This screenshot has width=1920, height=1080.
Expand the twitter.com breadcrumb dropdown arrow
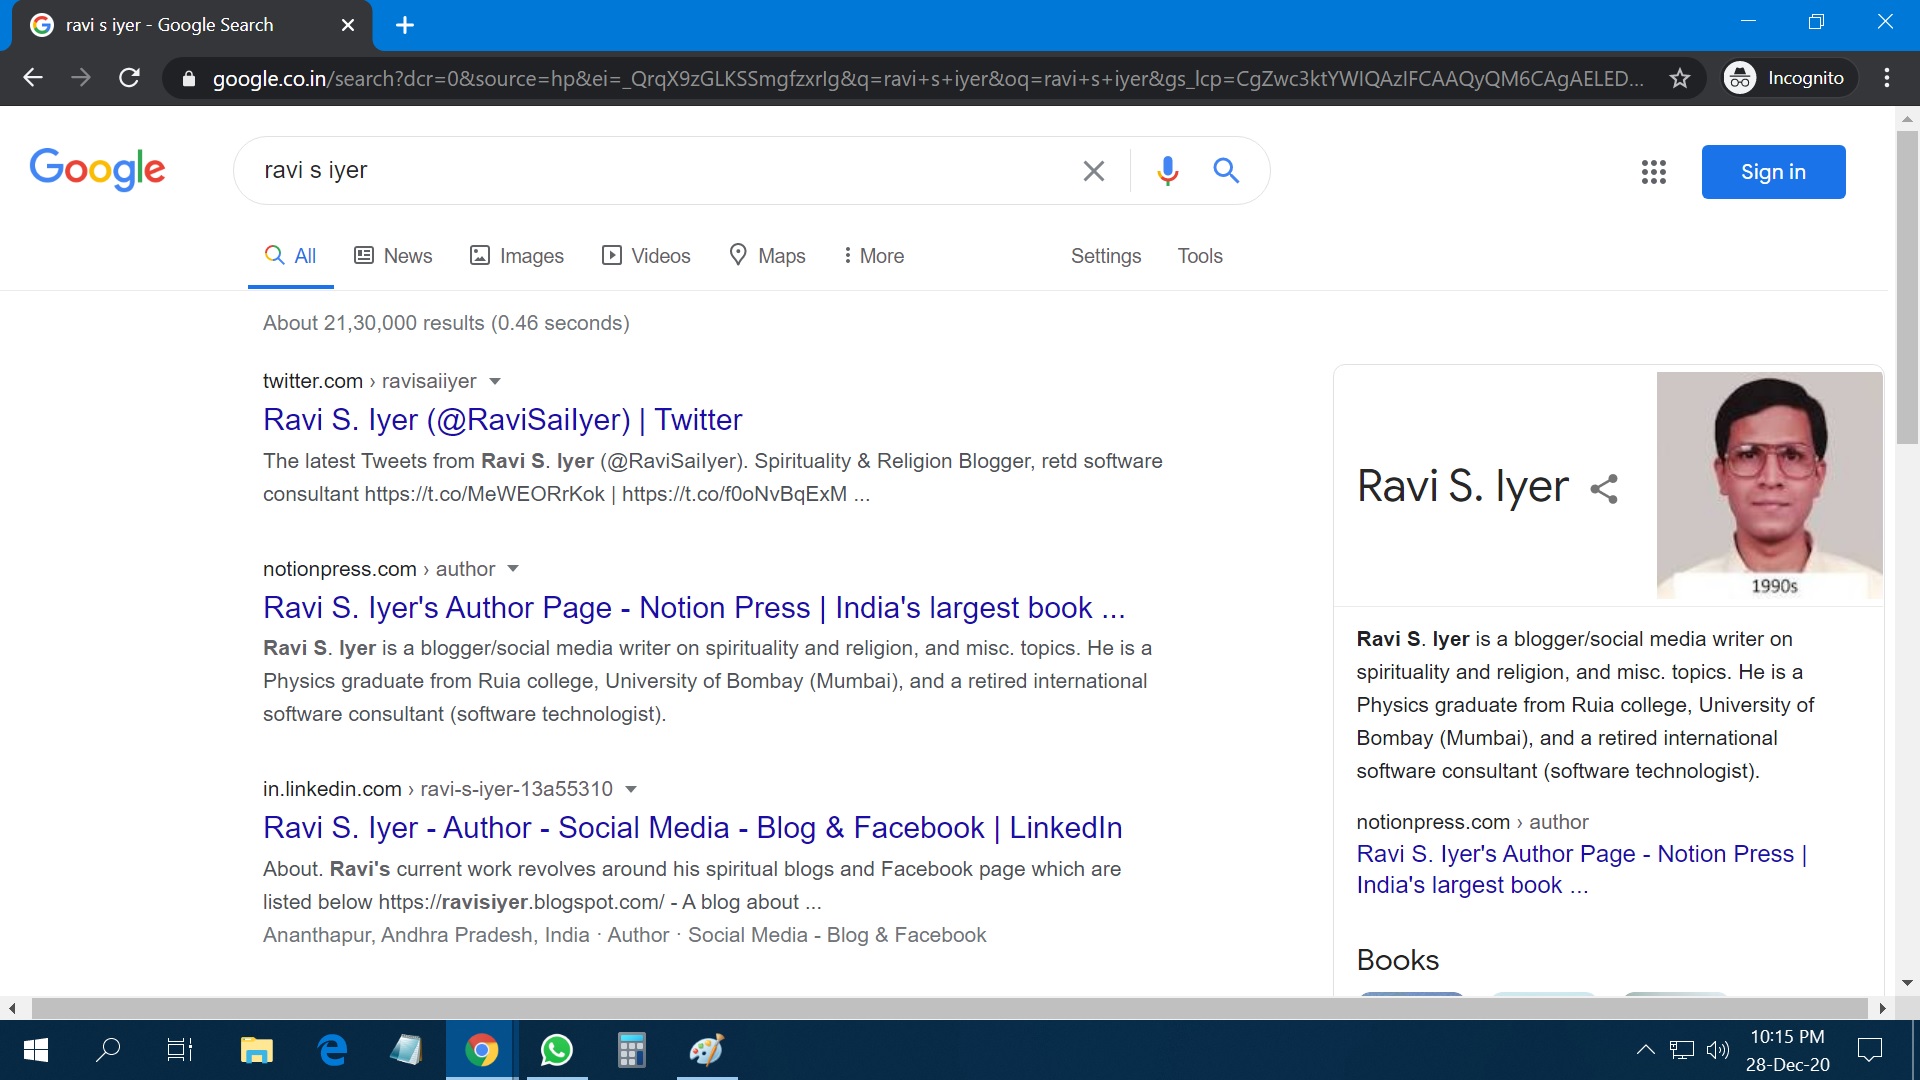pyautogui.click(x=496, y=381)
